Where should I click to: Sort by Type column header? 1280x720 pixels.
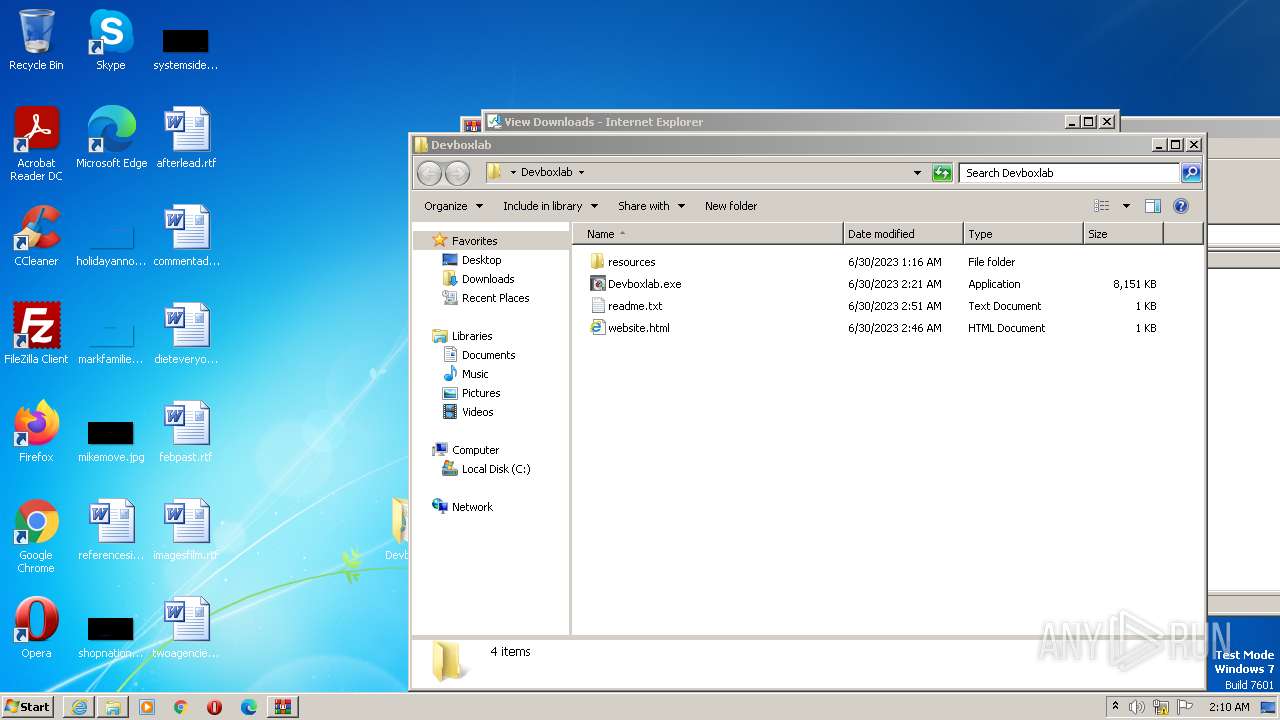pos(1023,234)
